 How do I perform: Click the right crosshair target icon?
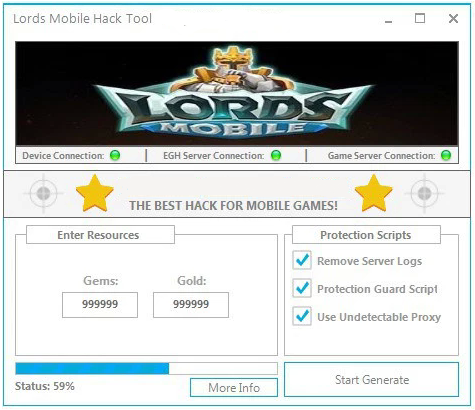click(x=424, y=193)
